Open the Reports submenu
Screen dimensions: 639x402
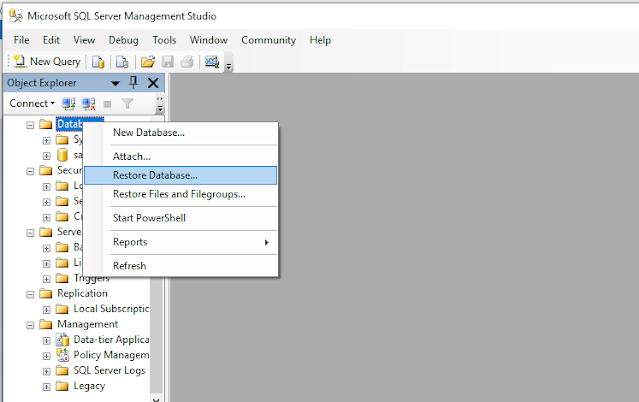(x=181, y=242)
